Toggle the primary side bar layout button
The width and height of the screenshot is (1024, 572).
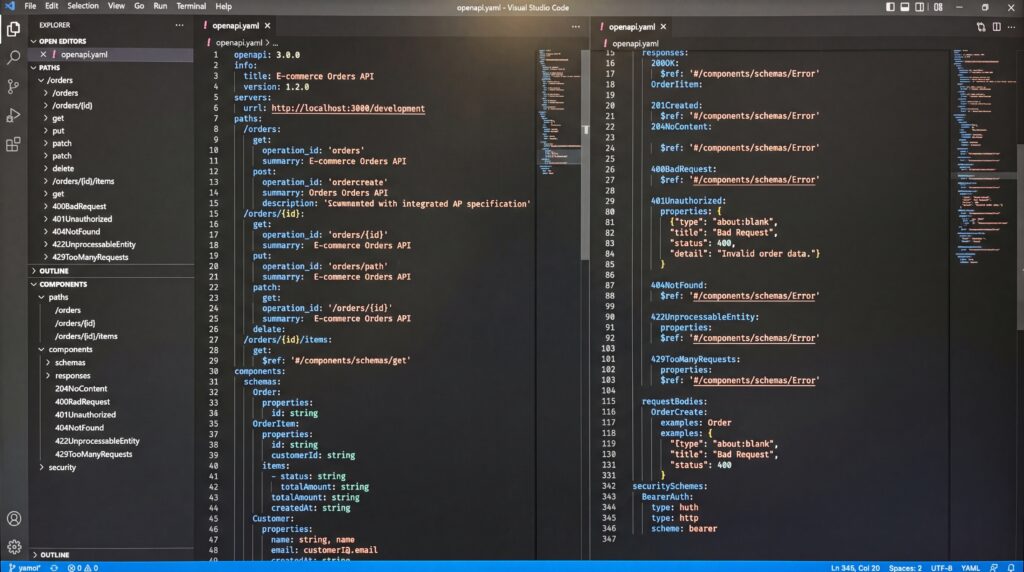(x=890, y=7)
